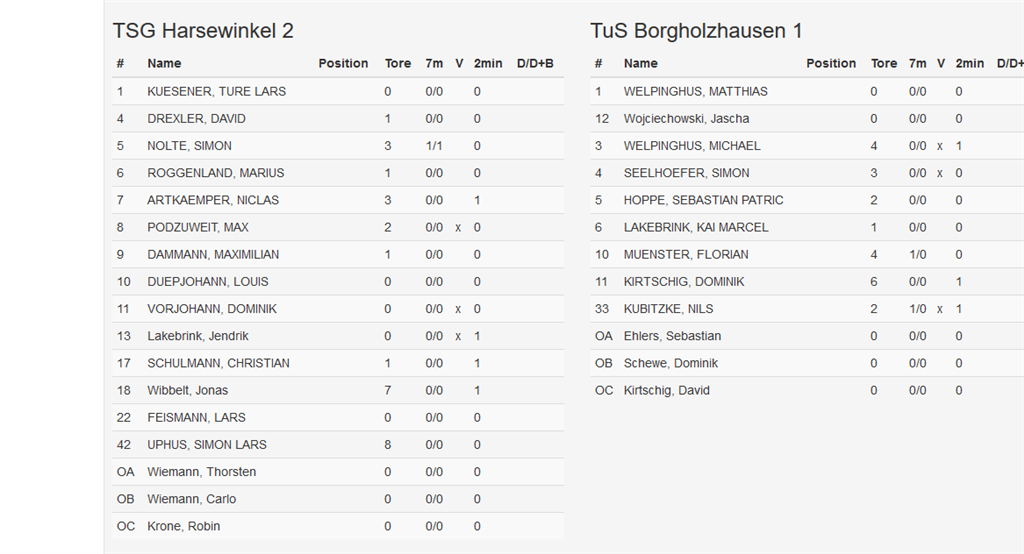
Task: Select Krone, Robin in the officials rows
Action: click(x=183, y=526)
